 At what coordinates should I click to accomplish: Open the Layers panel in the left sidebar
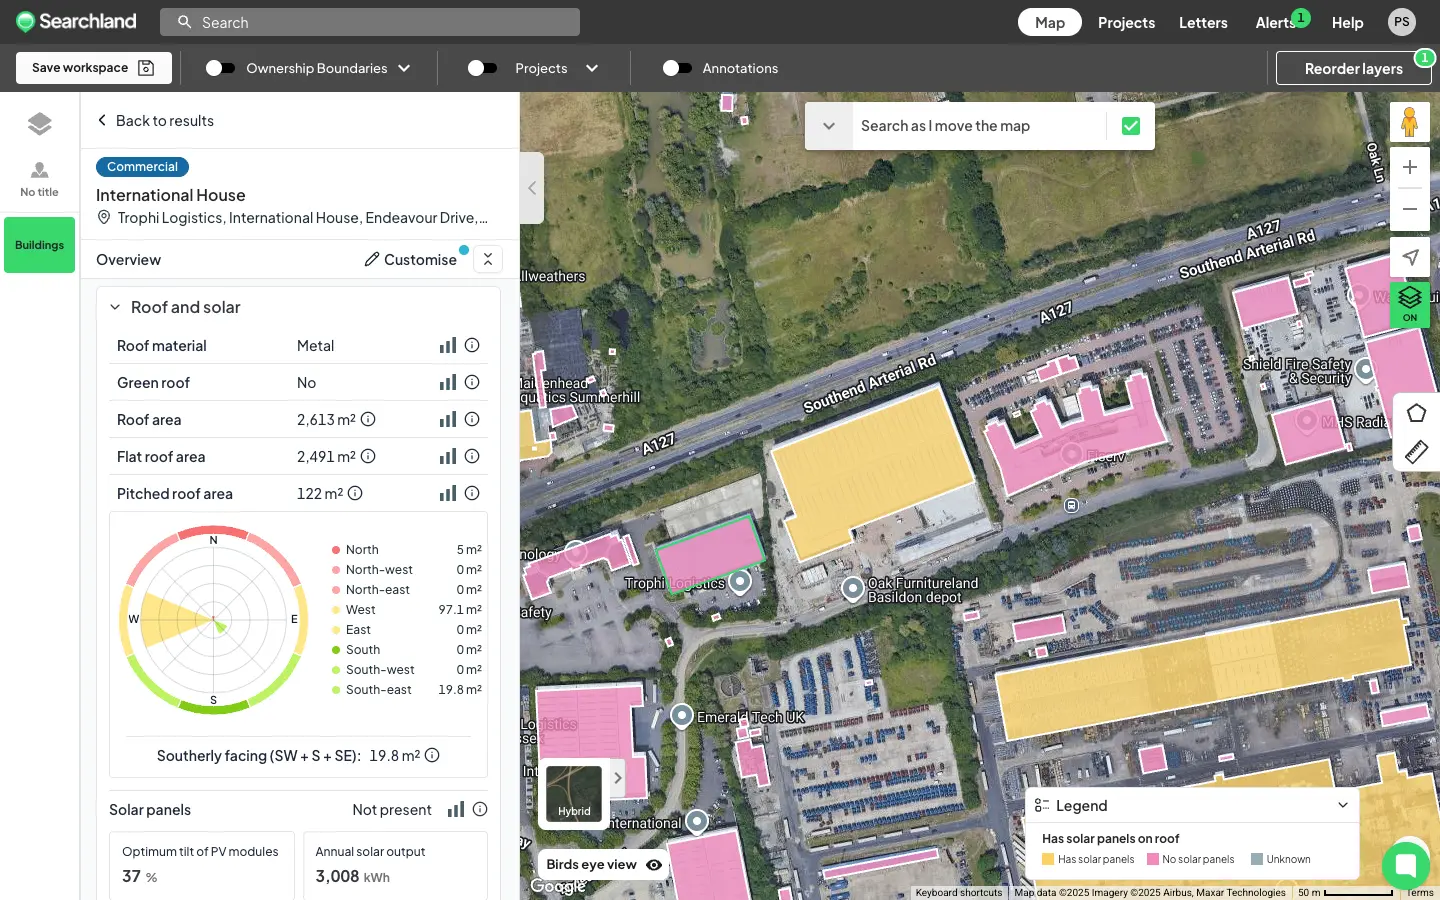coord(39,123)
